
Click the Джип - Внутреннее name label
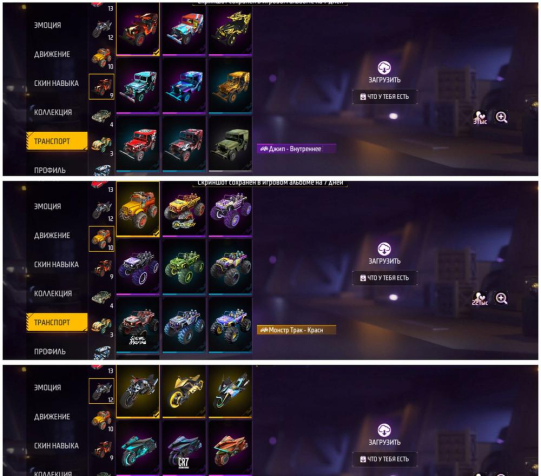click(296, 149)
